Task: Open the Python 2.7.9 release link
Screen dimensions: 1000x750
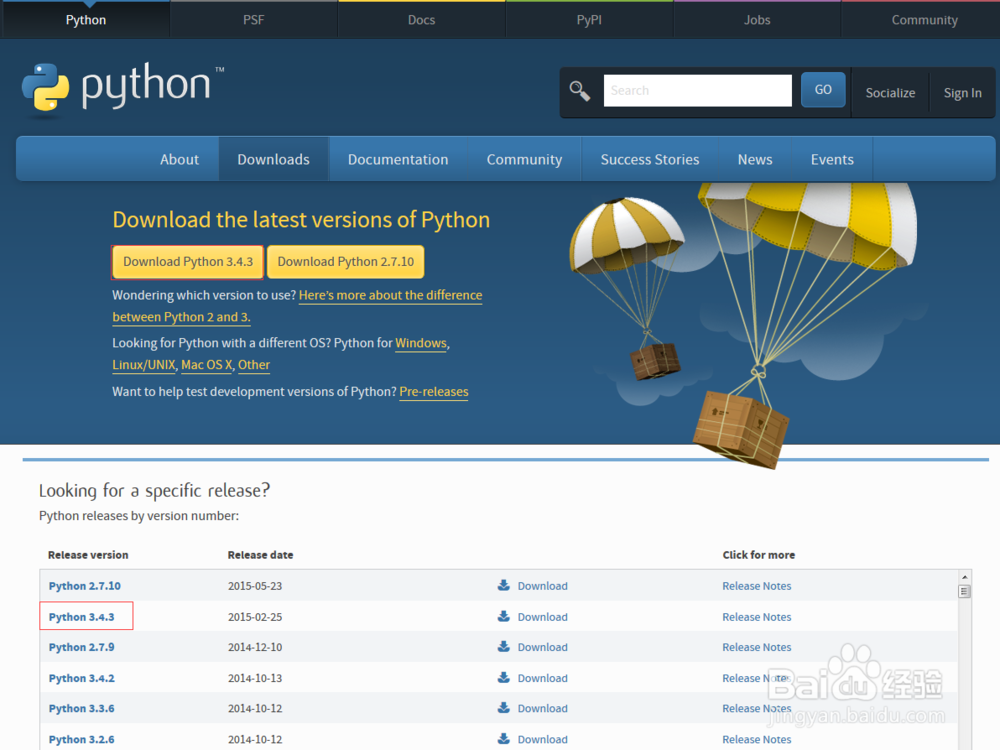Action: (82, 647)
